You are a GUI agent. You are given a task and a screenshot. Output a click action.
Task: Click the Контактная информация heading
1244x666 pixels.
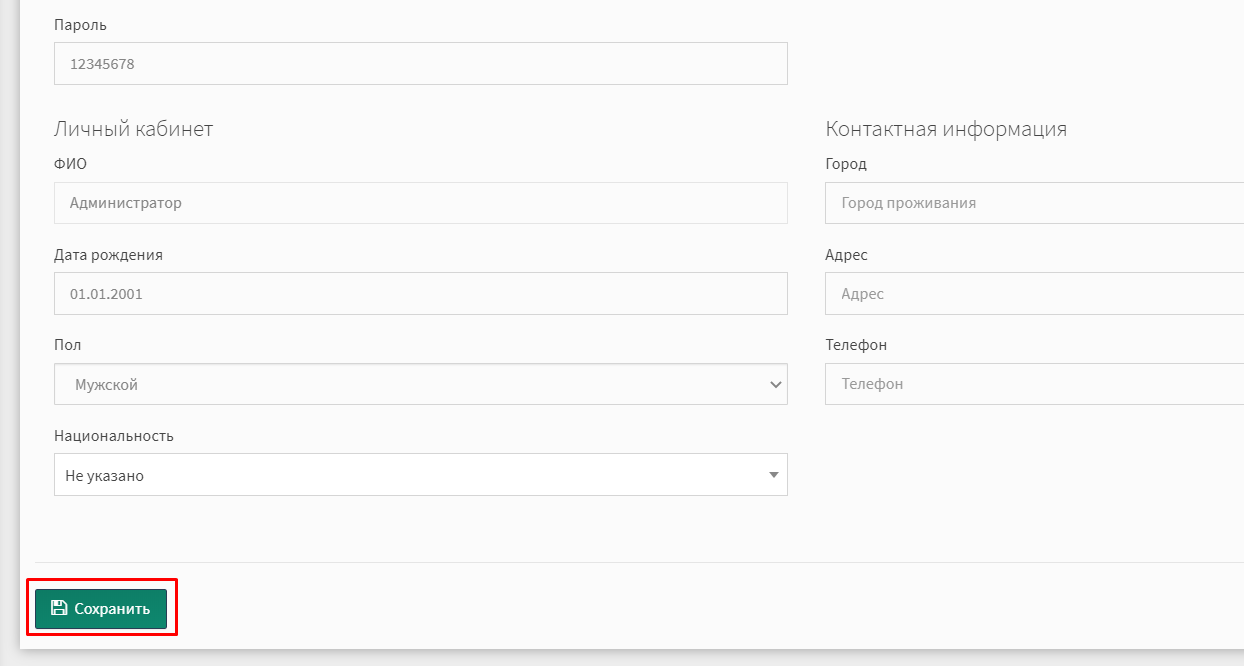(x=946, y=129)
